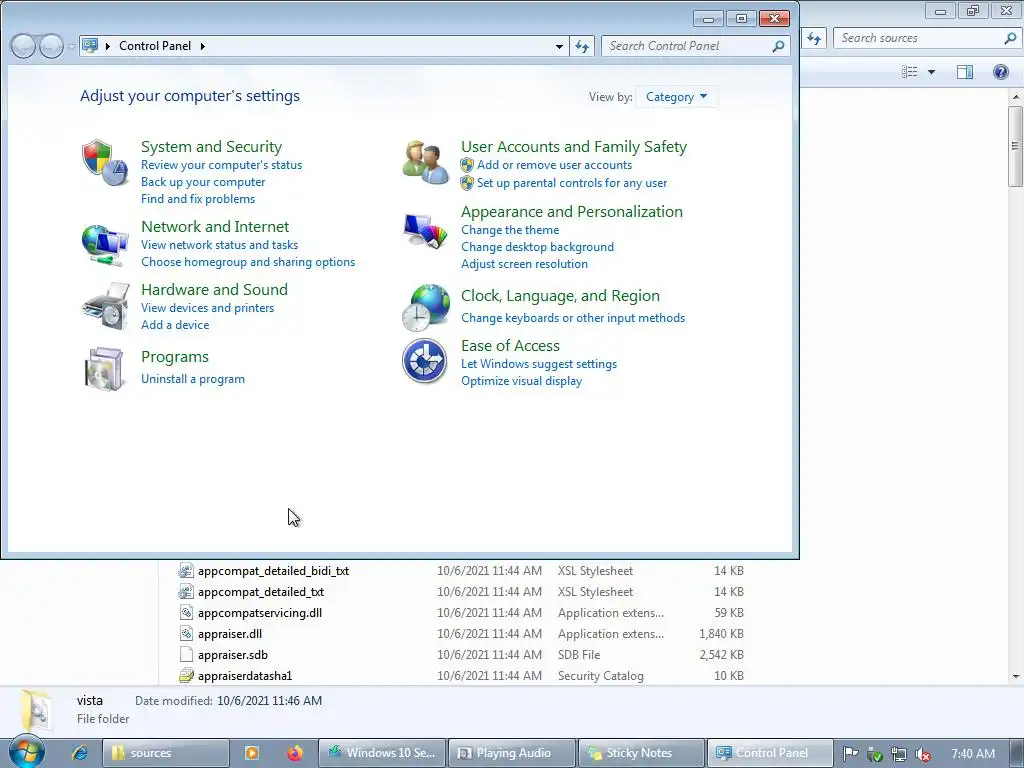
Task: Click the Control Panel address bar icon
Action: coord(90,46)
